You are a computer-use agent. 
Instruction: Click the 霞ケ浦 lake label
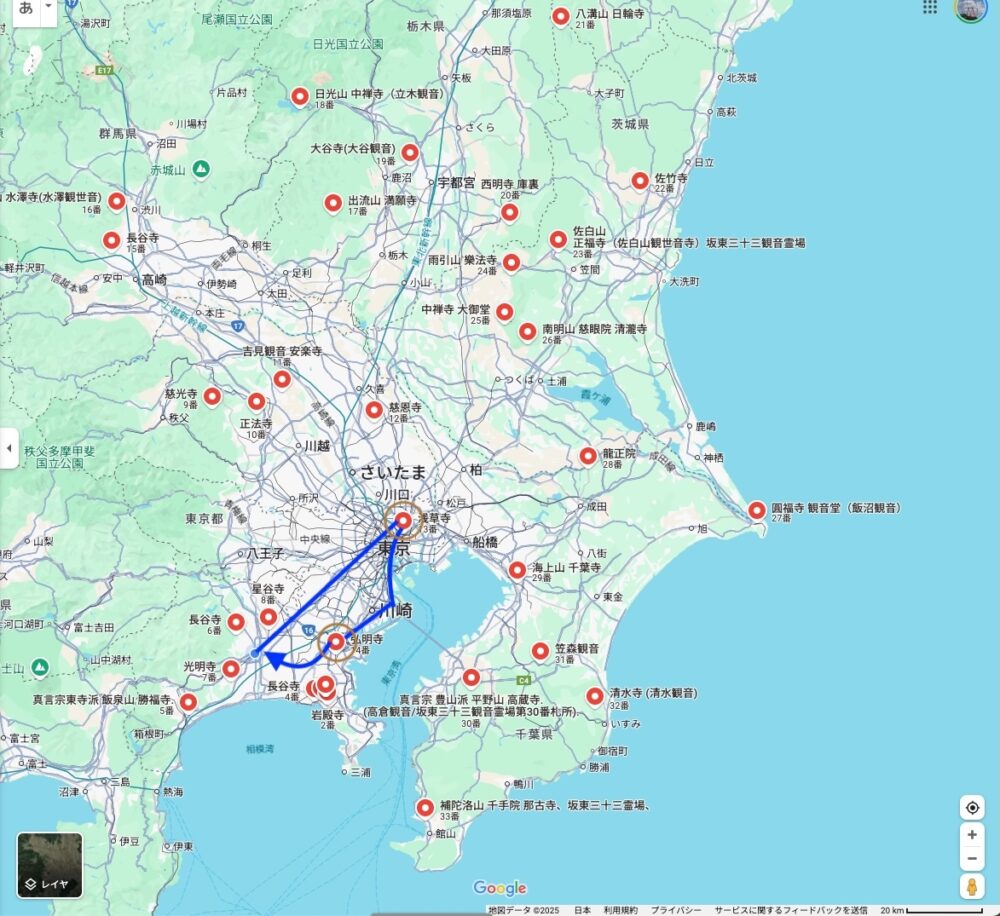595,397
